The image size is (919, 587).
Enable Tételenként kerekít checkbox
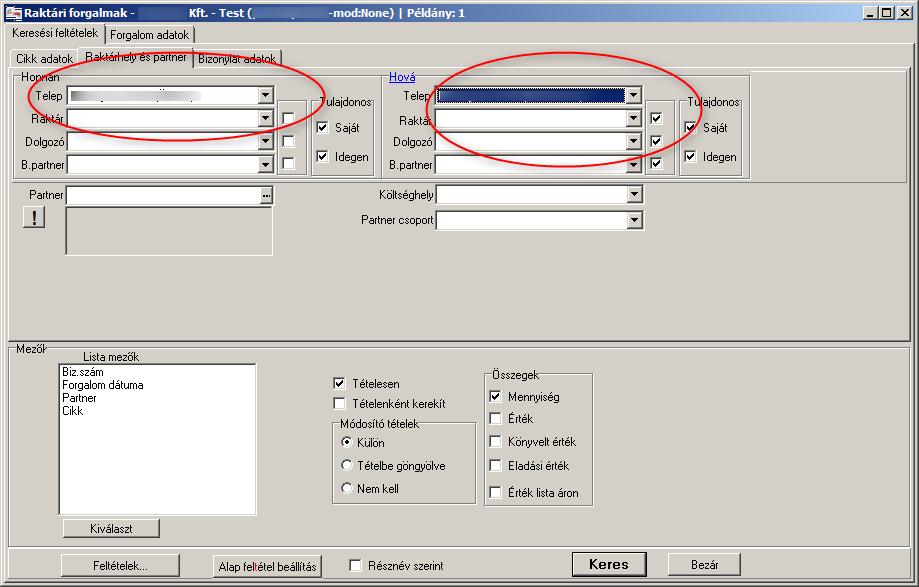pyautogui.click(x=339, y=403)
